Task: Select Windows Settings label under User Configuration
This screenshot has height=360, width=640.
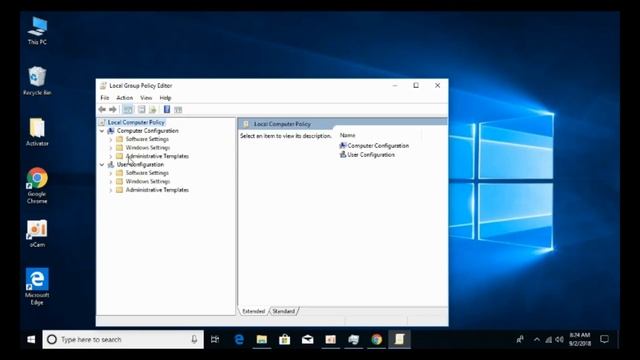Action: [x=148, y=182]
